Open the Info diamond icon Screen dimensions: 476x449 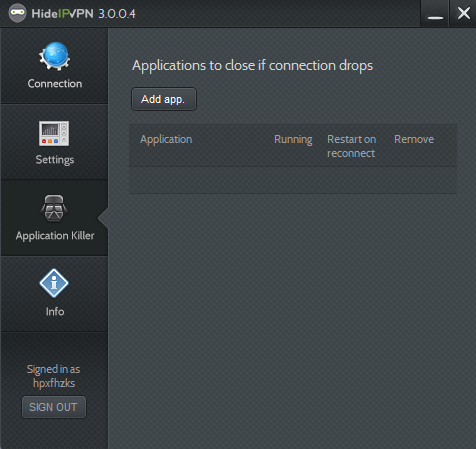(54, 283)
